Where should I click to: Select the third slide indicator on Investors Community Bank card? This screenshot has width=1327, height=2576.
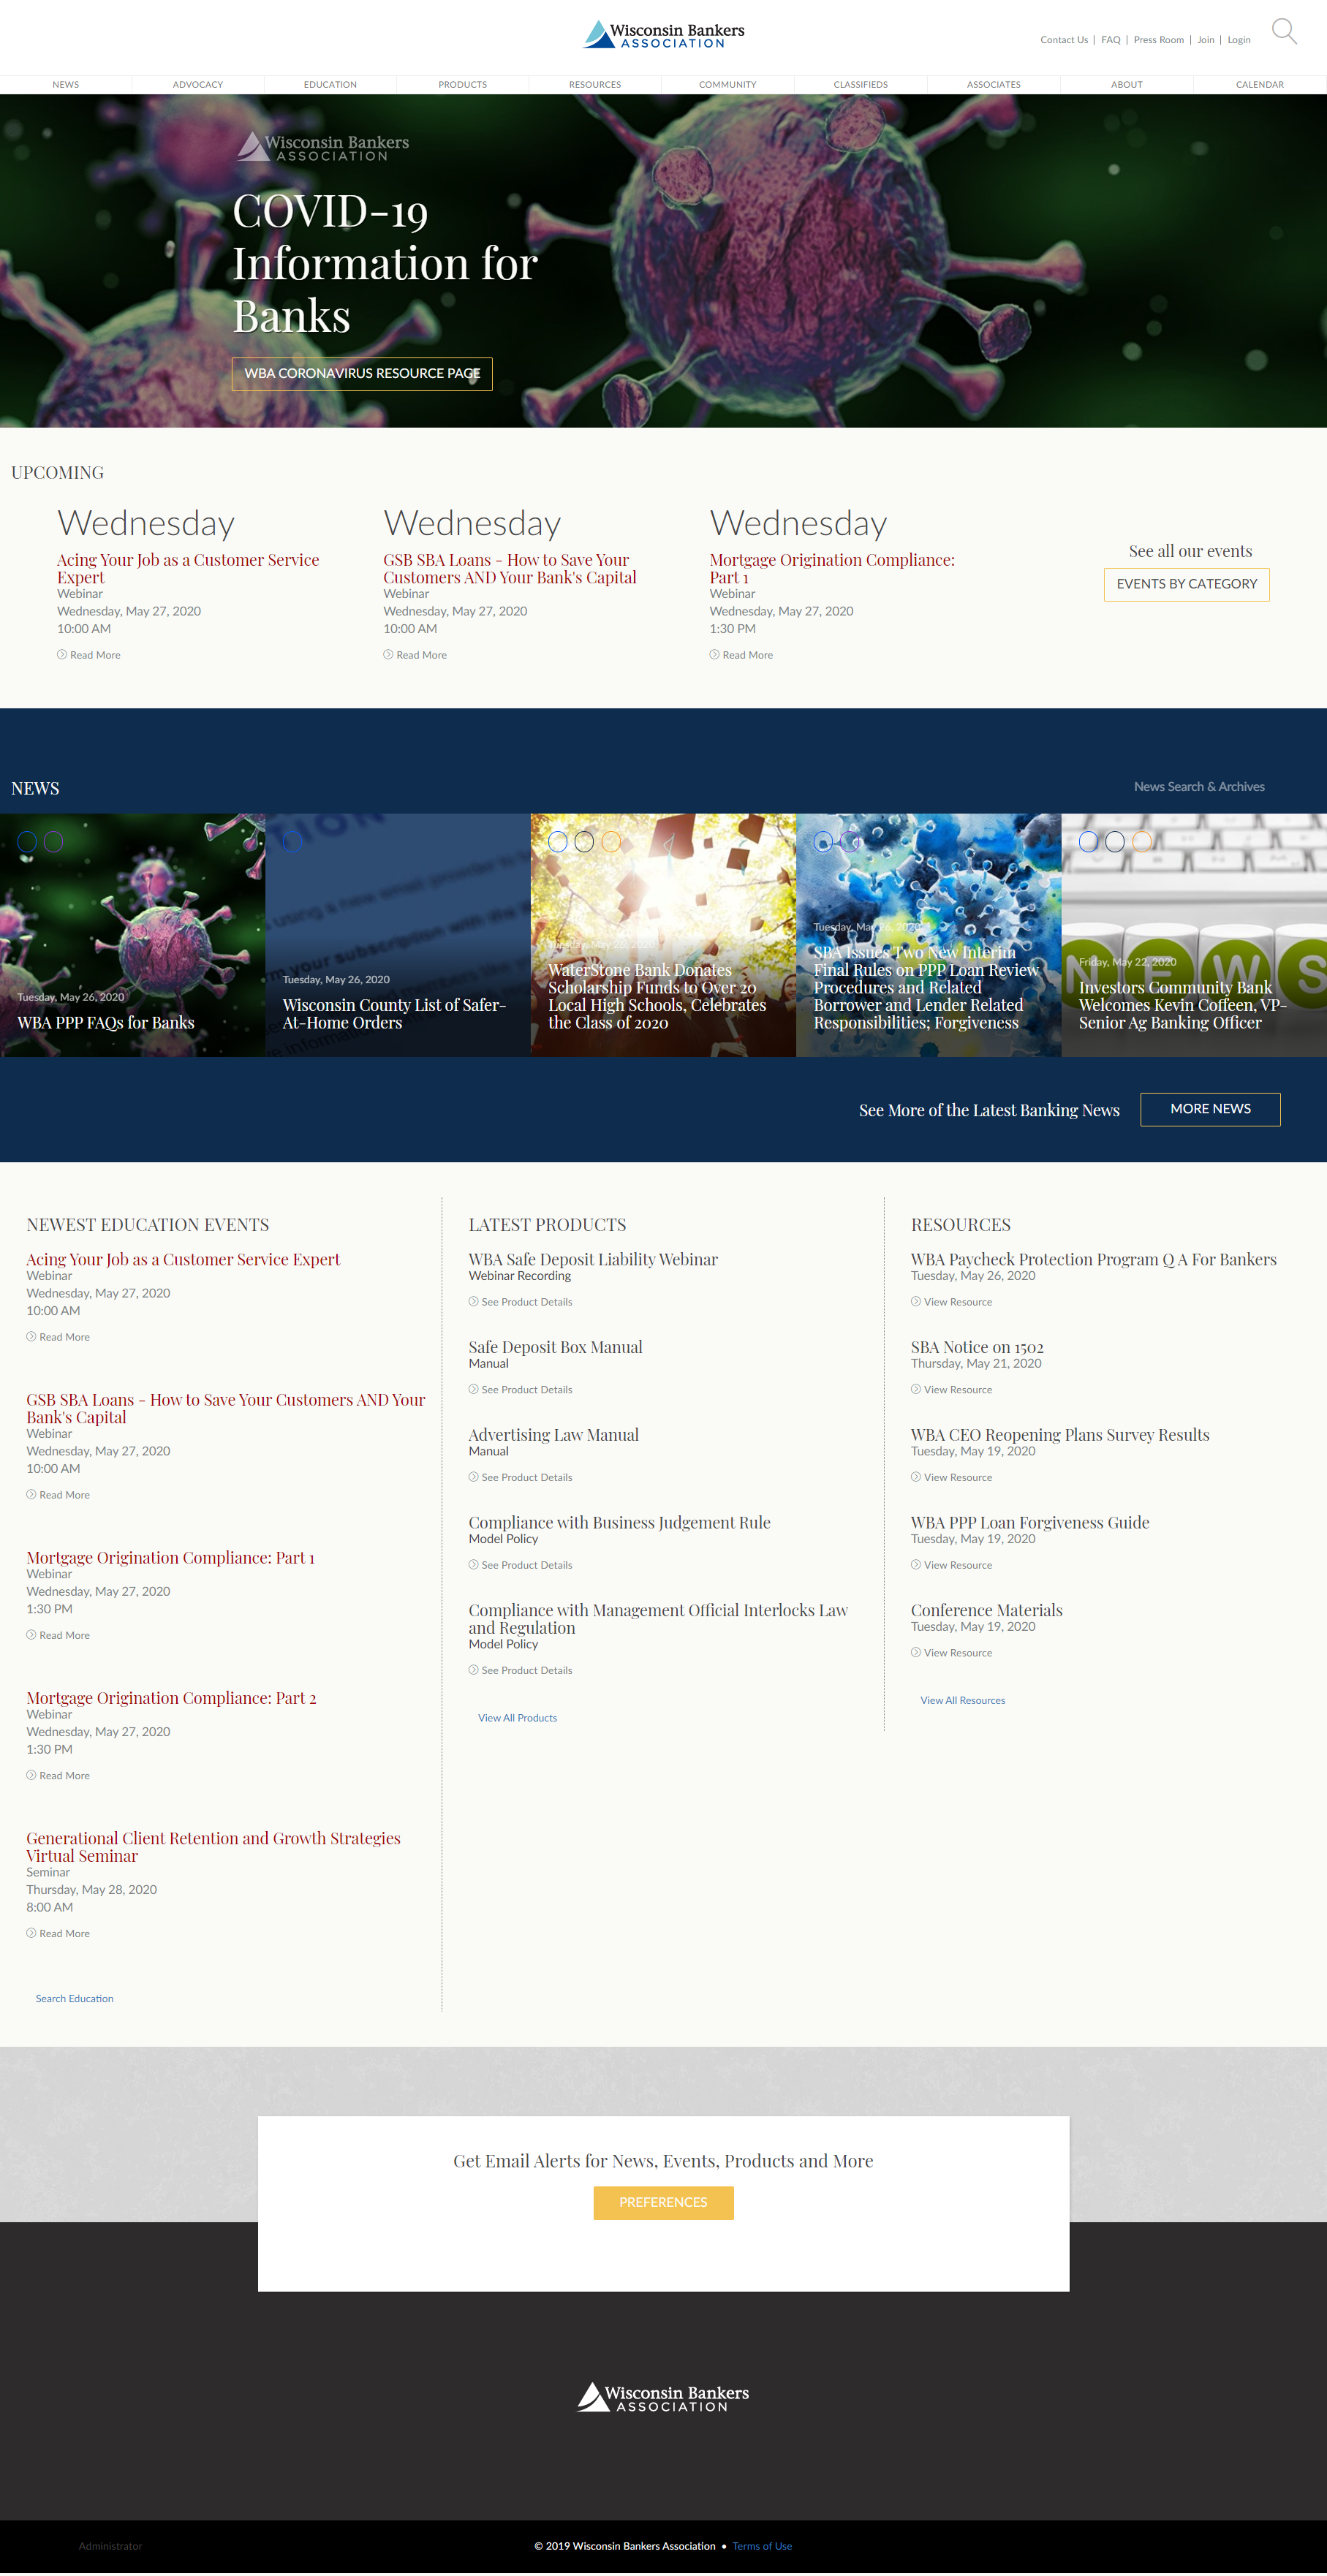1142,841
